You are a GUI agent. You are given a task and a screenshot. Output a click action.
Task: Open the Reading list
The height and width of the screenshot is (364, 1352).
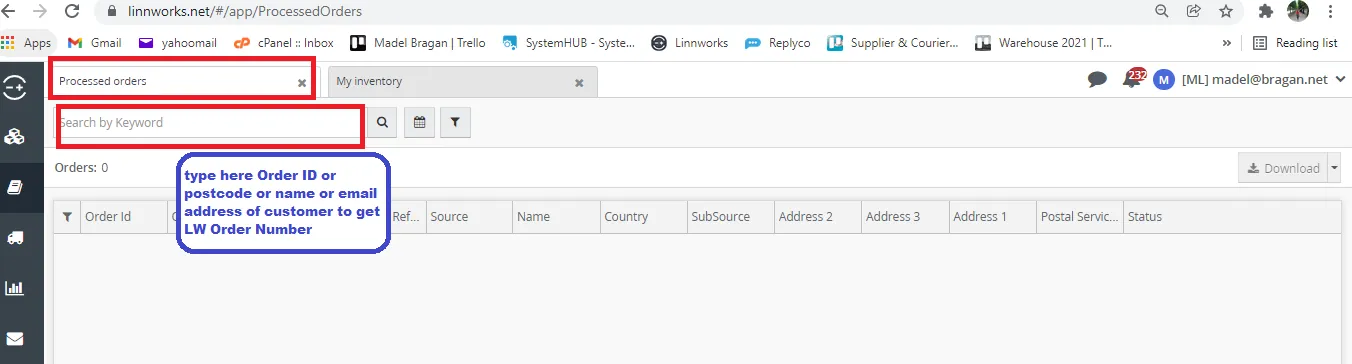point(1295,43)
